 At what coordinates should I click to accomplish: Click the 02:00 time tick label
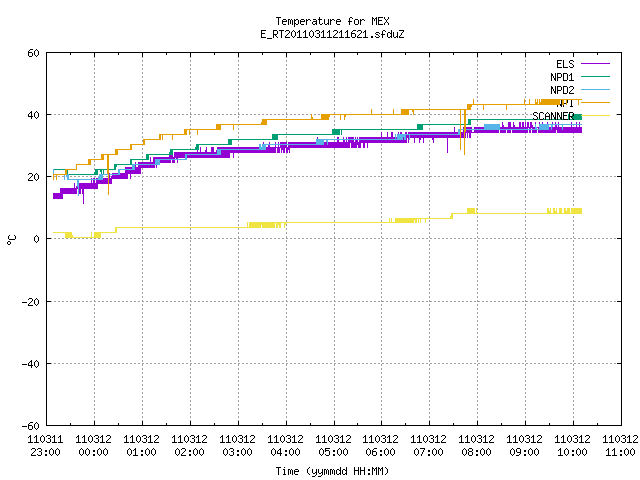(x=189, y=453)
